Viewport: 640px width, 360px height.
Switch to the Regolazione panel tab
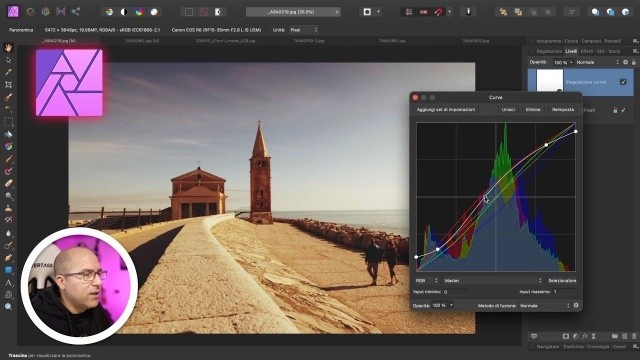pos(549,51)
